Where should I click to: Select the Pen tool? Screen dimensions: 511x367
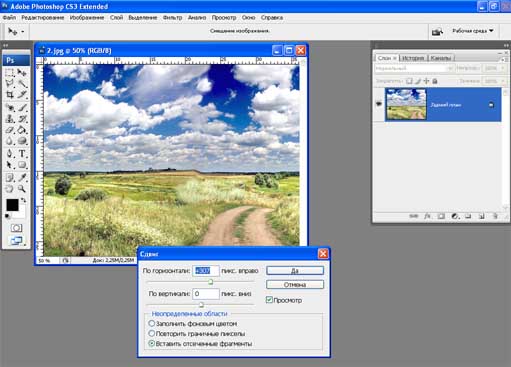(10, 154)
